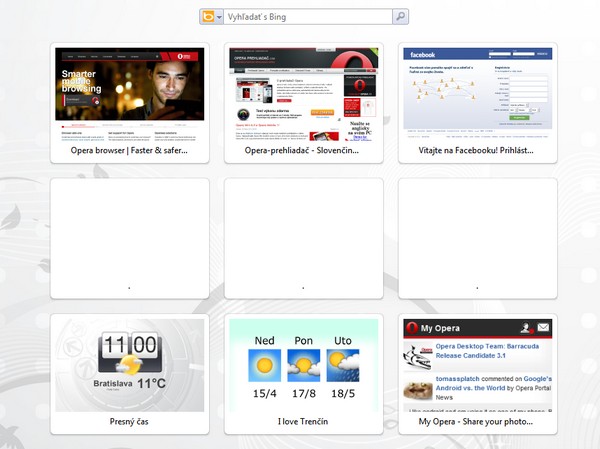Image resolution: width=600 pixels, height=449 pixels.
Task: Select the center empty Speed Dial tile
Action: click(304, 238)
